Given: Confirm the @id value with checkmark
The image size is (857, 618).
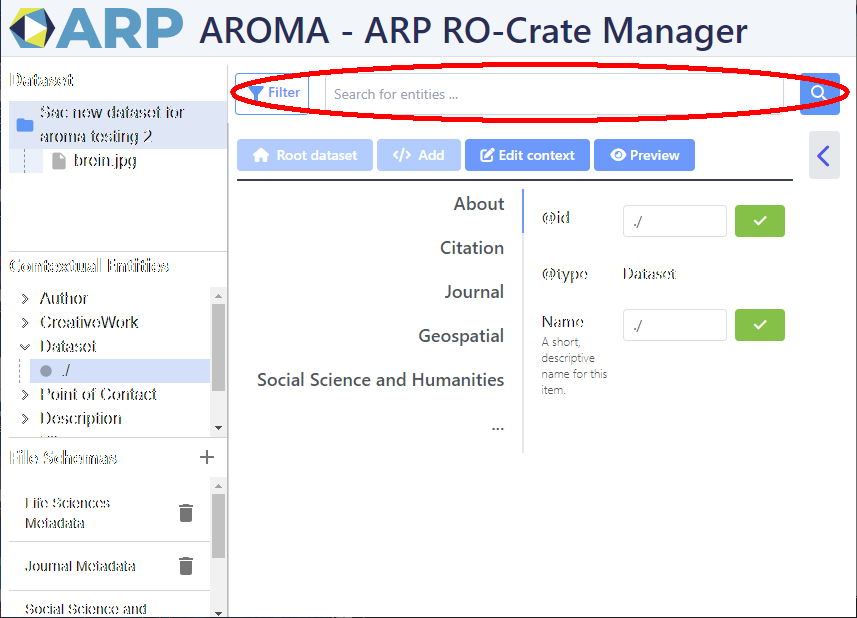Looking at the screenshot, I should pos(760,221).
